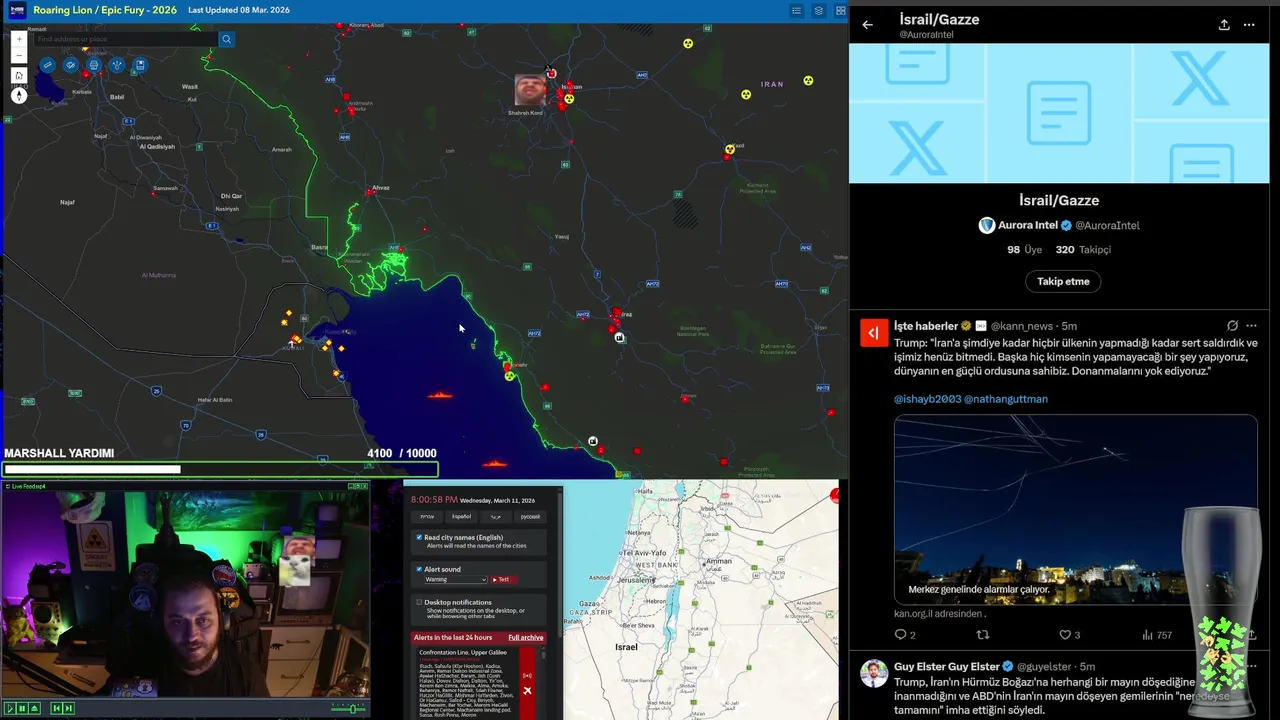Image resolution: width=1280 pixels, height=720 pixels.
Task: Zoom out with the map minus button
Action: (x=19, y=55)
